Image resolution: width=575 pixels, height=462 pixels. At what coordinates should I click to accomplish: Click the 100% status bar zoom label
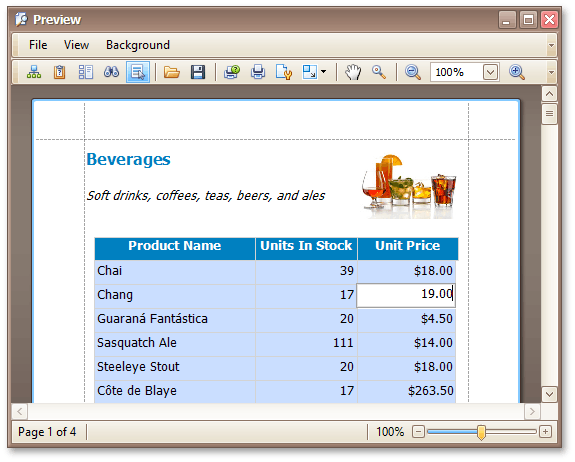[390, 432]
